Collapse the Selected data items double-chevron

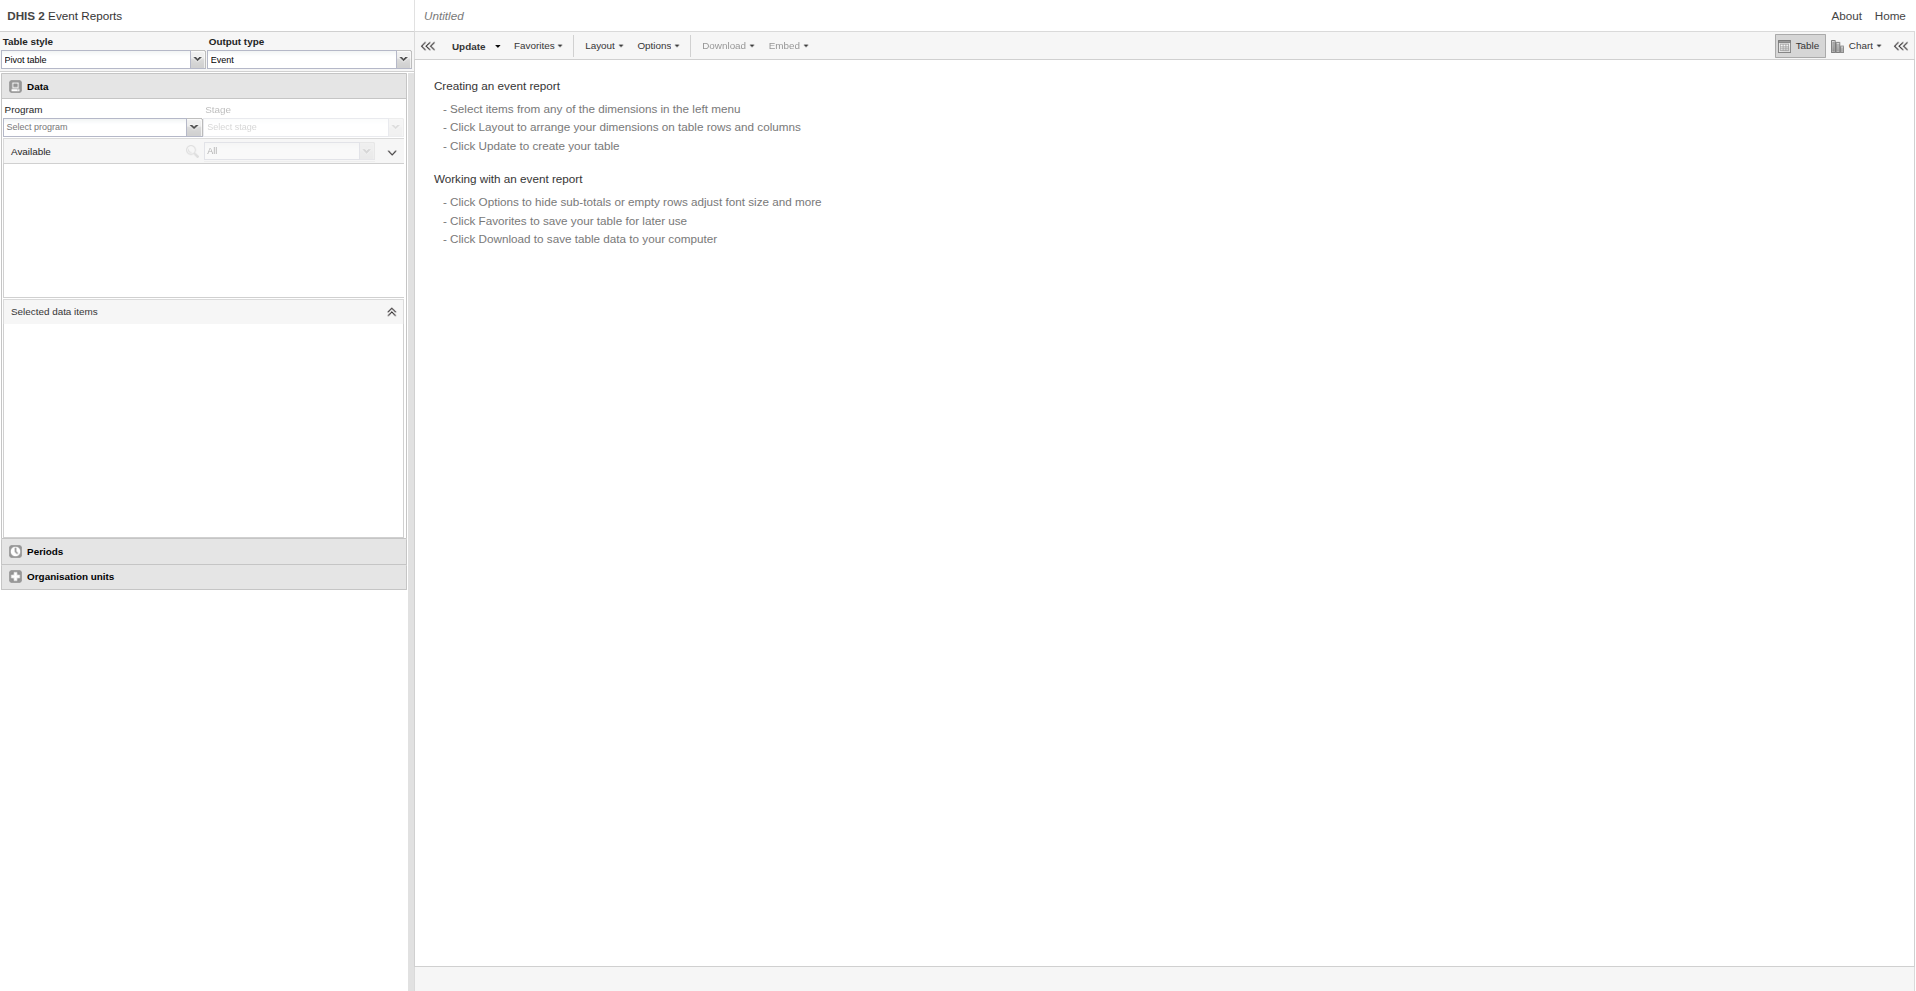coord(391,312)
